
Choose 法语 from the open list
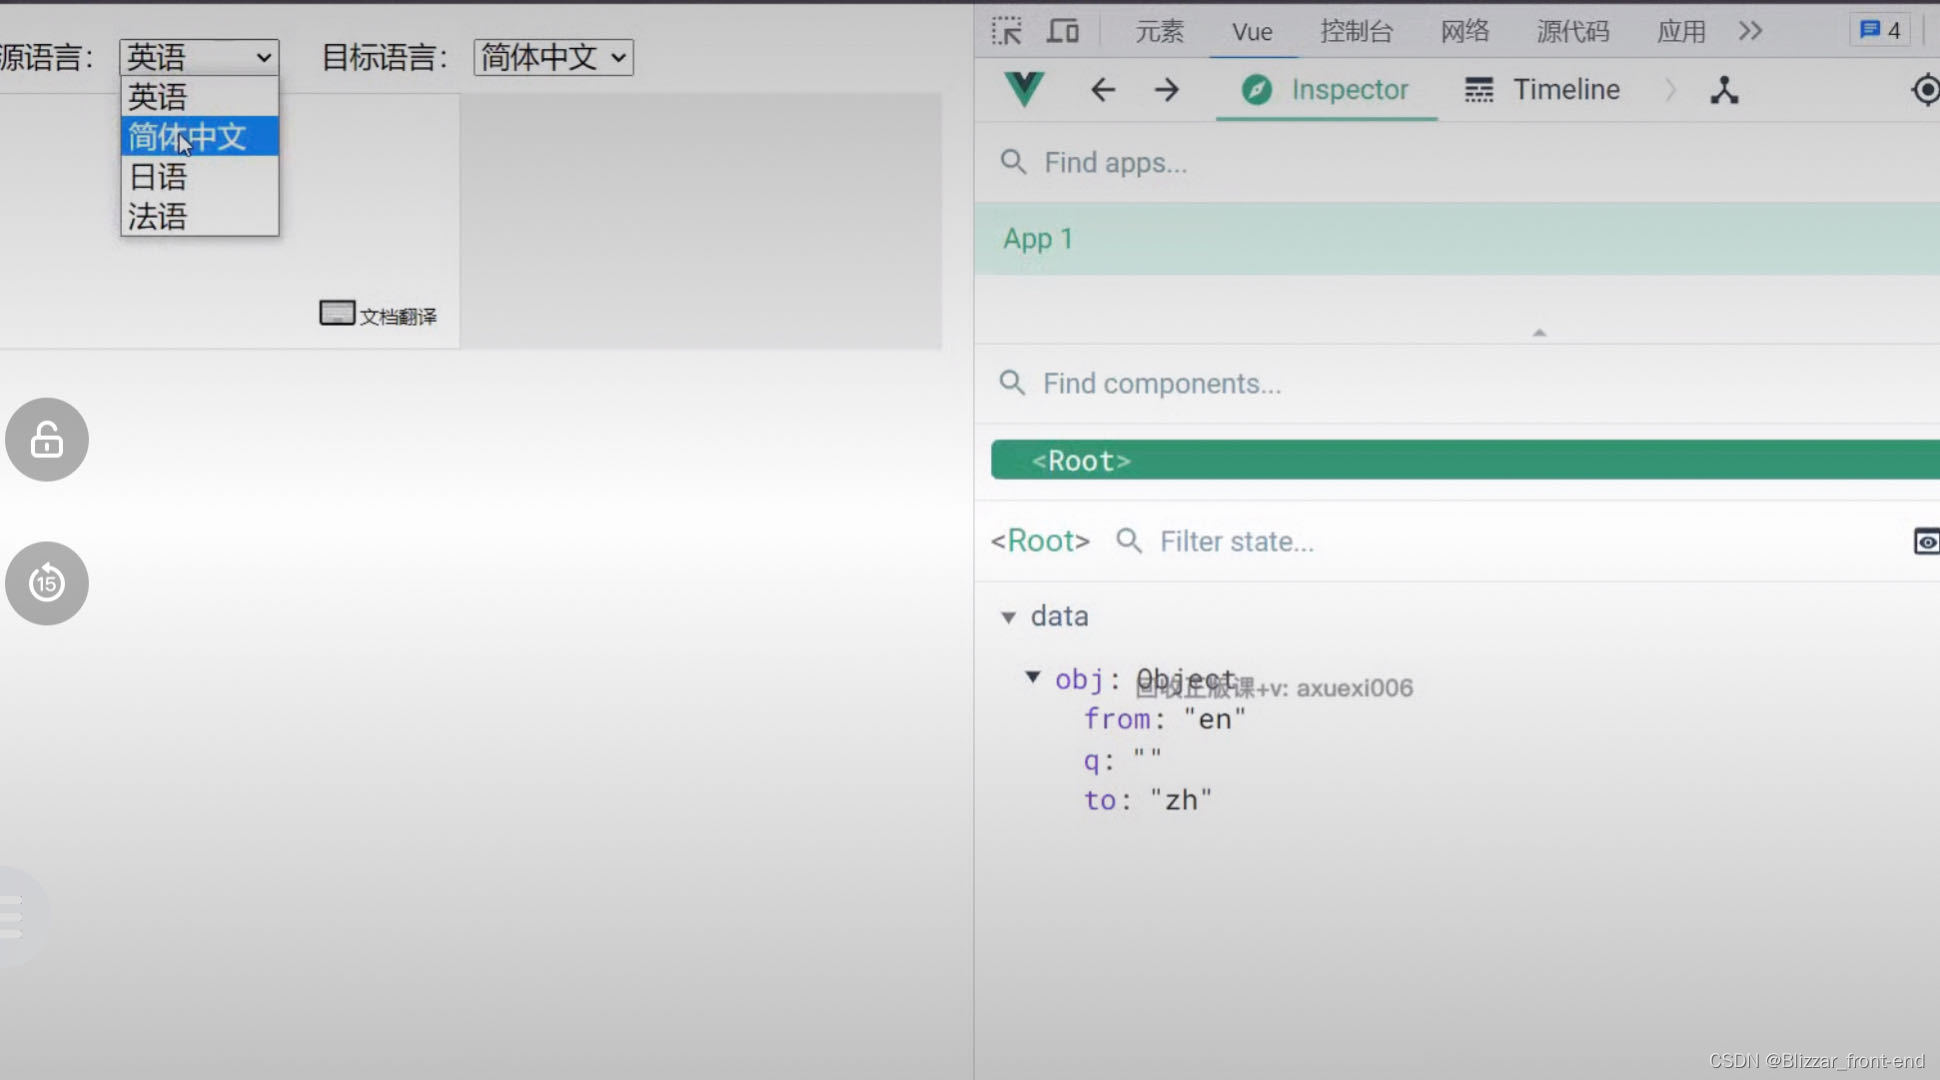pos(199,216)
